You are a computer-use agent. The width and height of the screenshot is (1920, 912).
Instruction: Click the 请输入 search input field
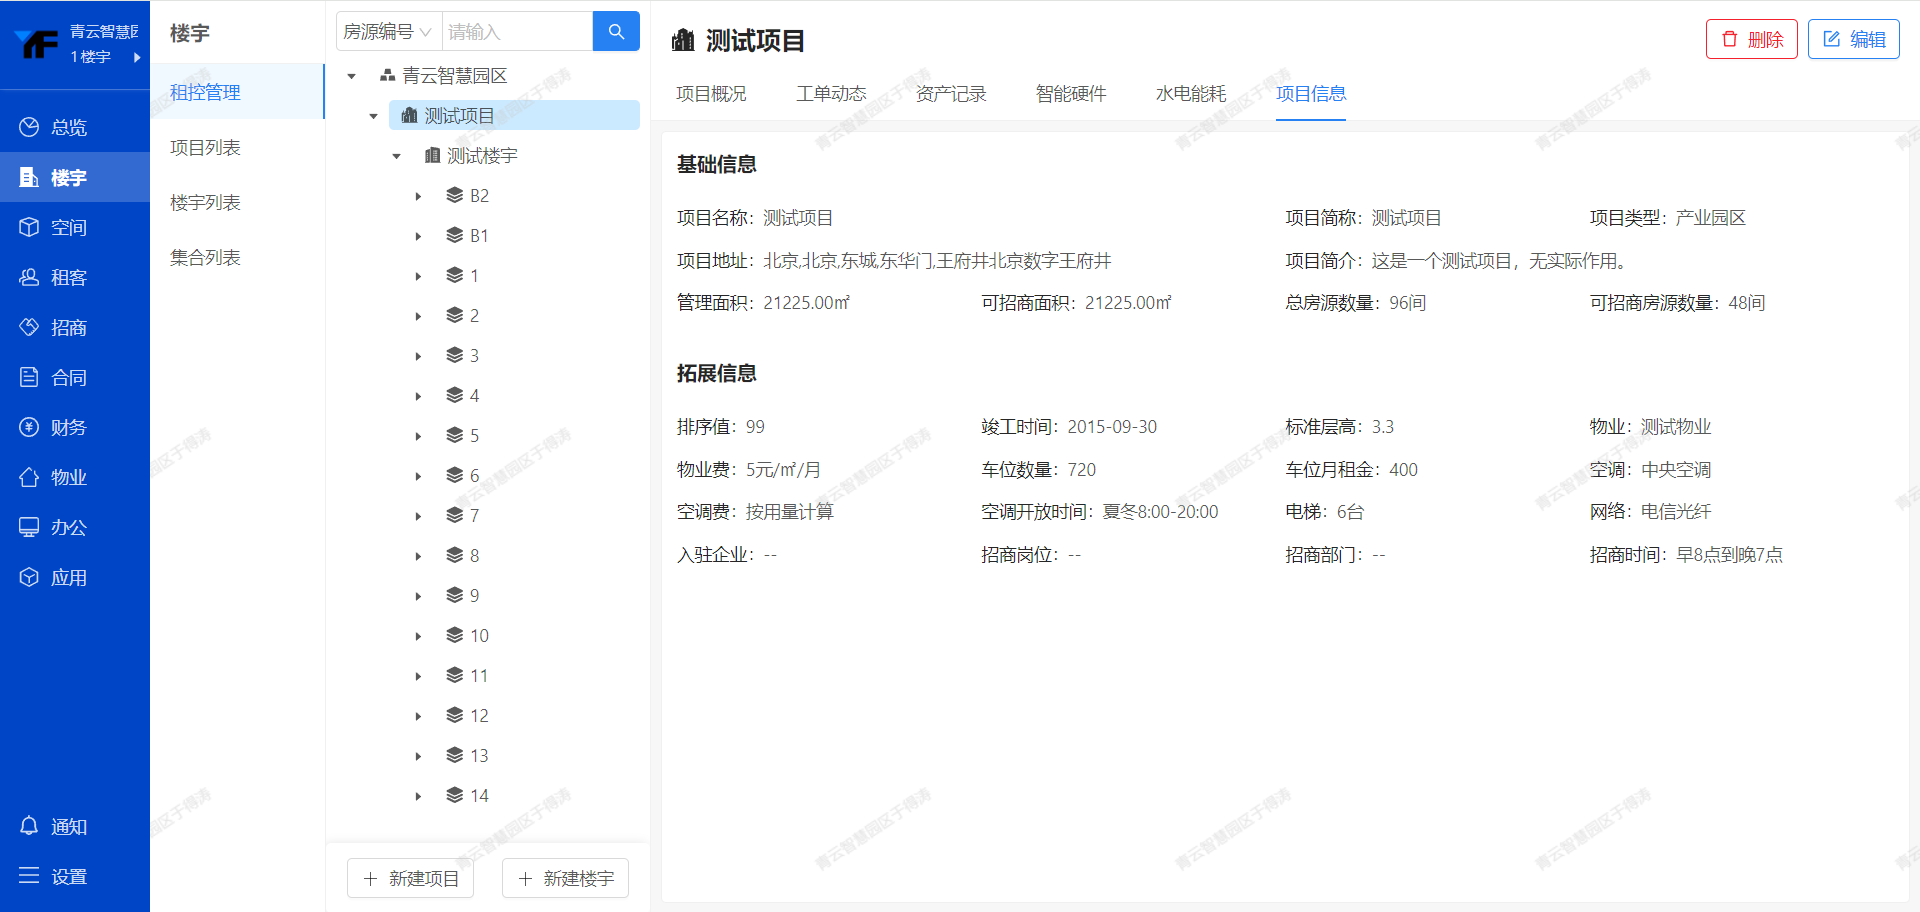(516, 32)
